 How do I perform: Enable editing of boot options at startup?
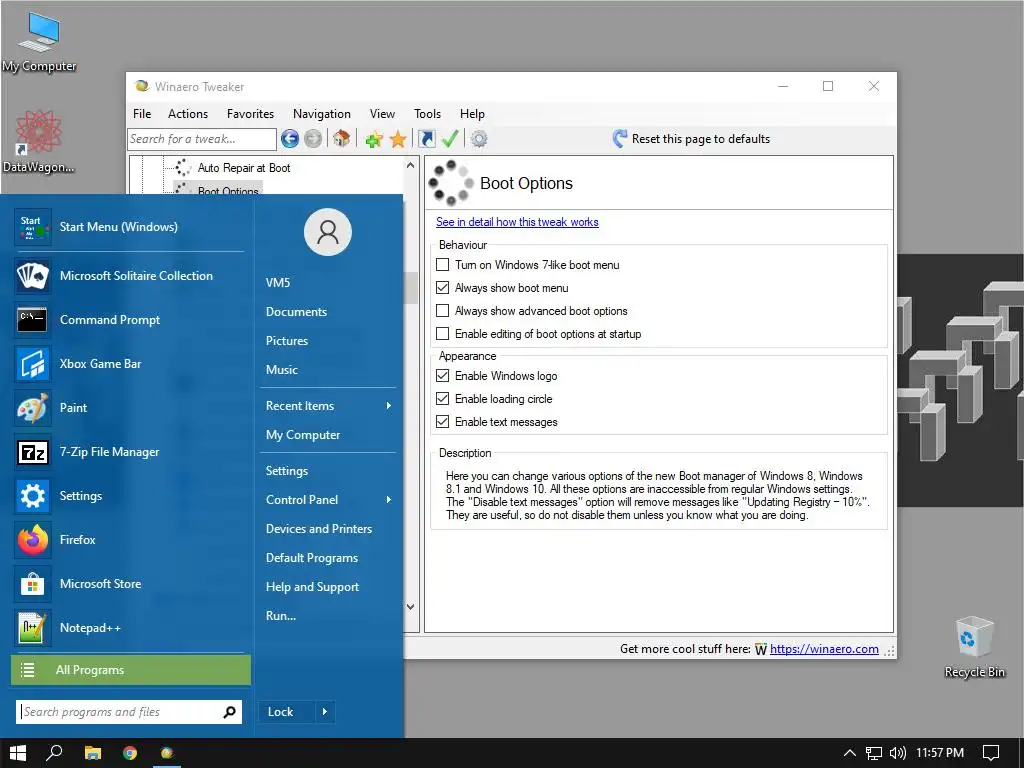[x=443, y=334]
